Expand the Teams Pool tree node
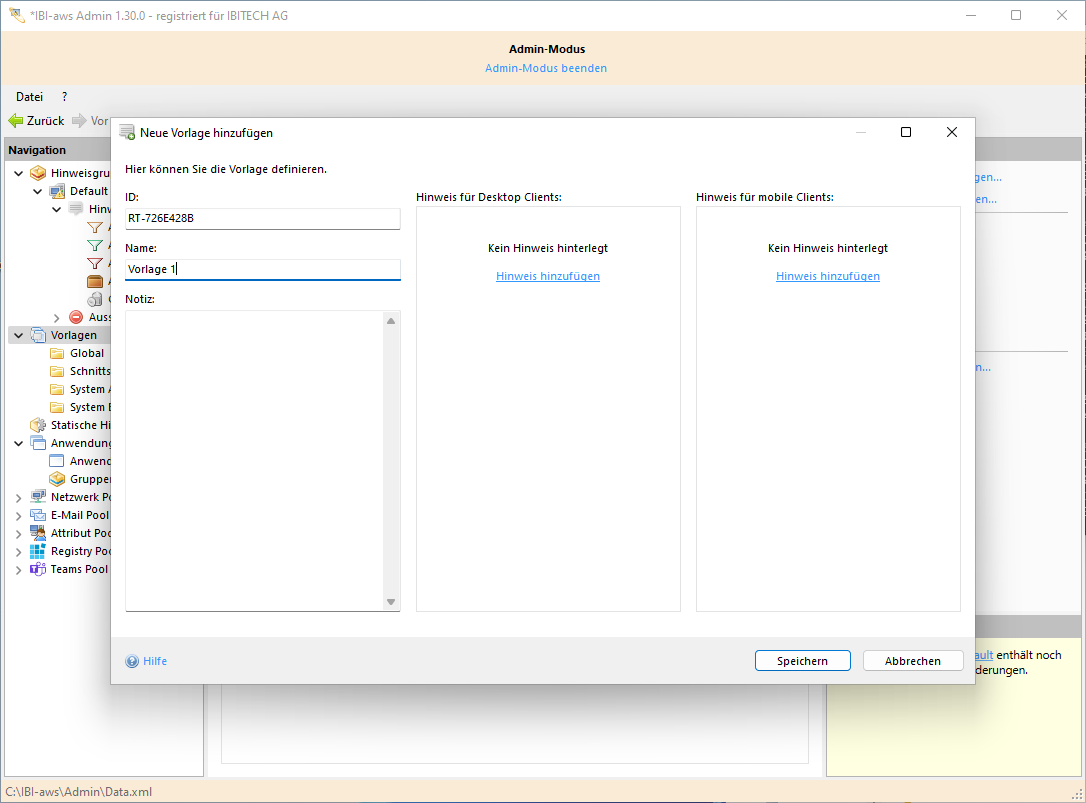 [x=19, y=569]
